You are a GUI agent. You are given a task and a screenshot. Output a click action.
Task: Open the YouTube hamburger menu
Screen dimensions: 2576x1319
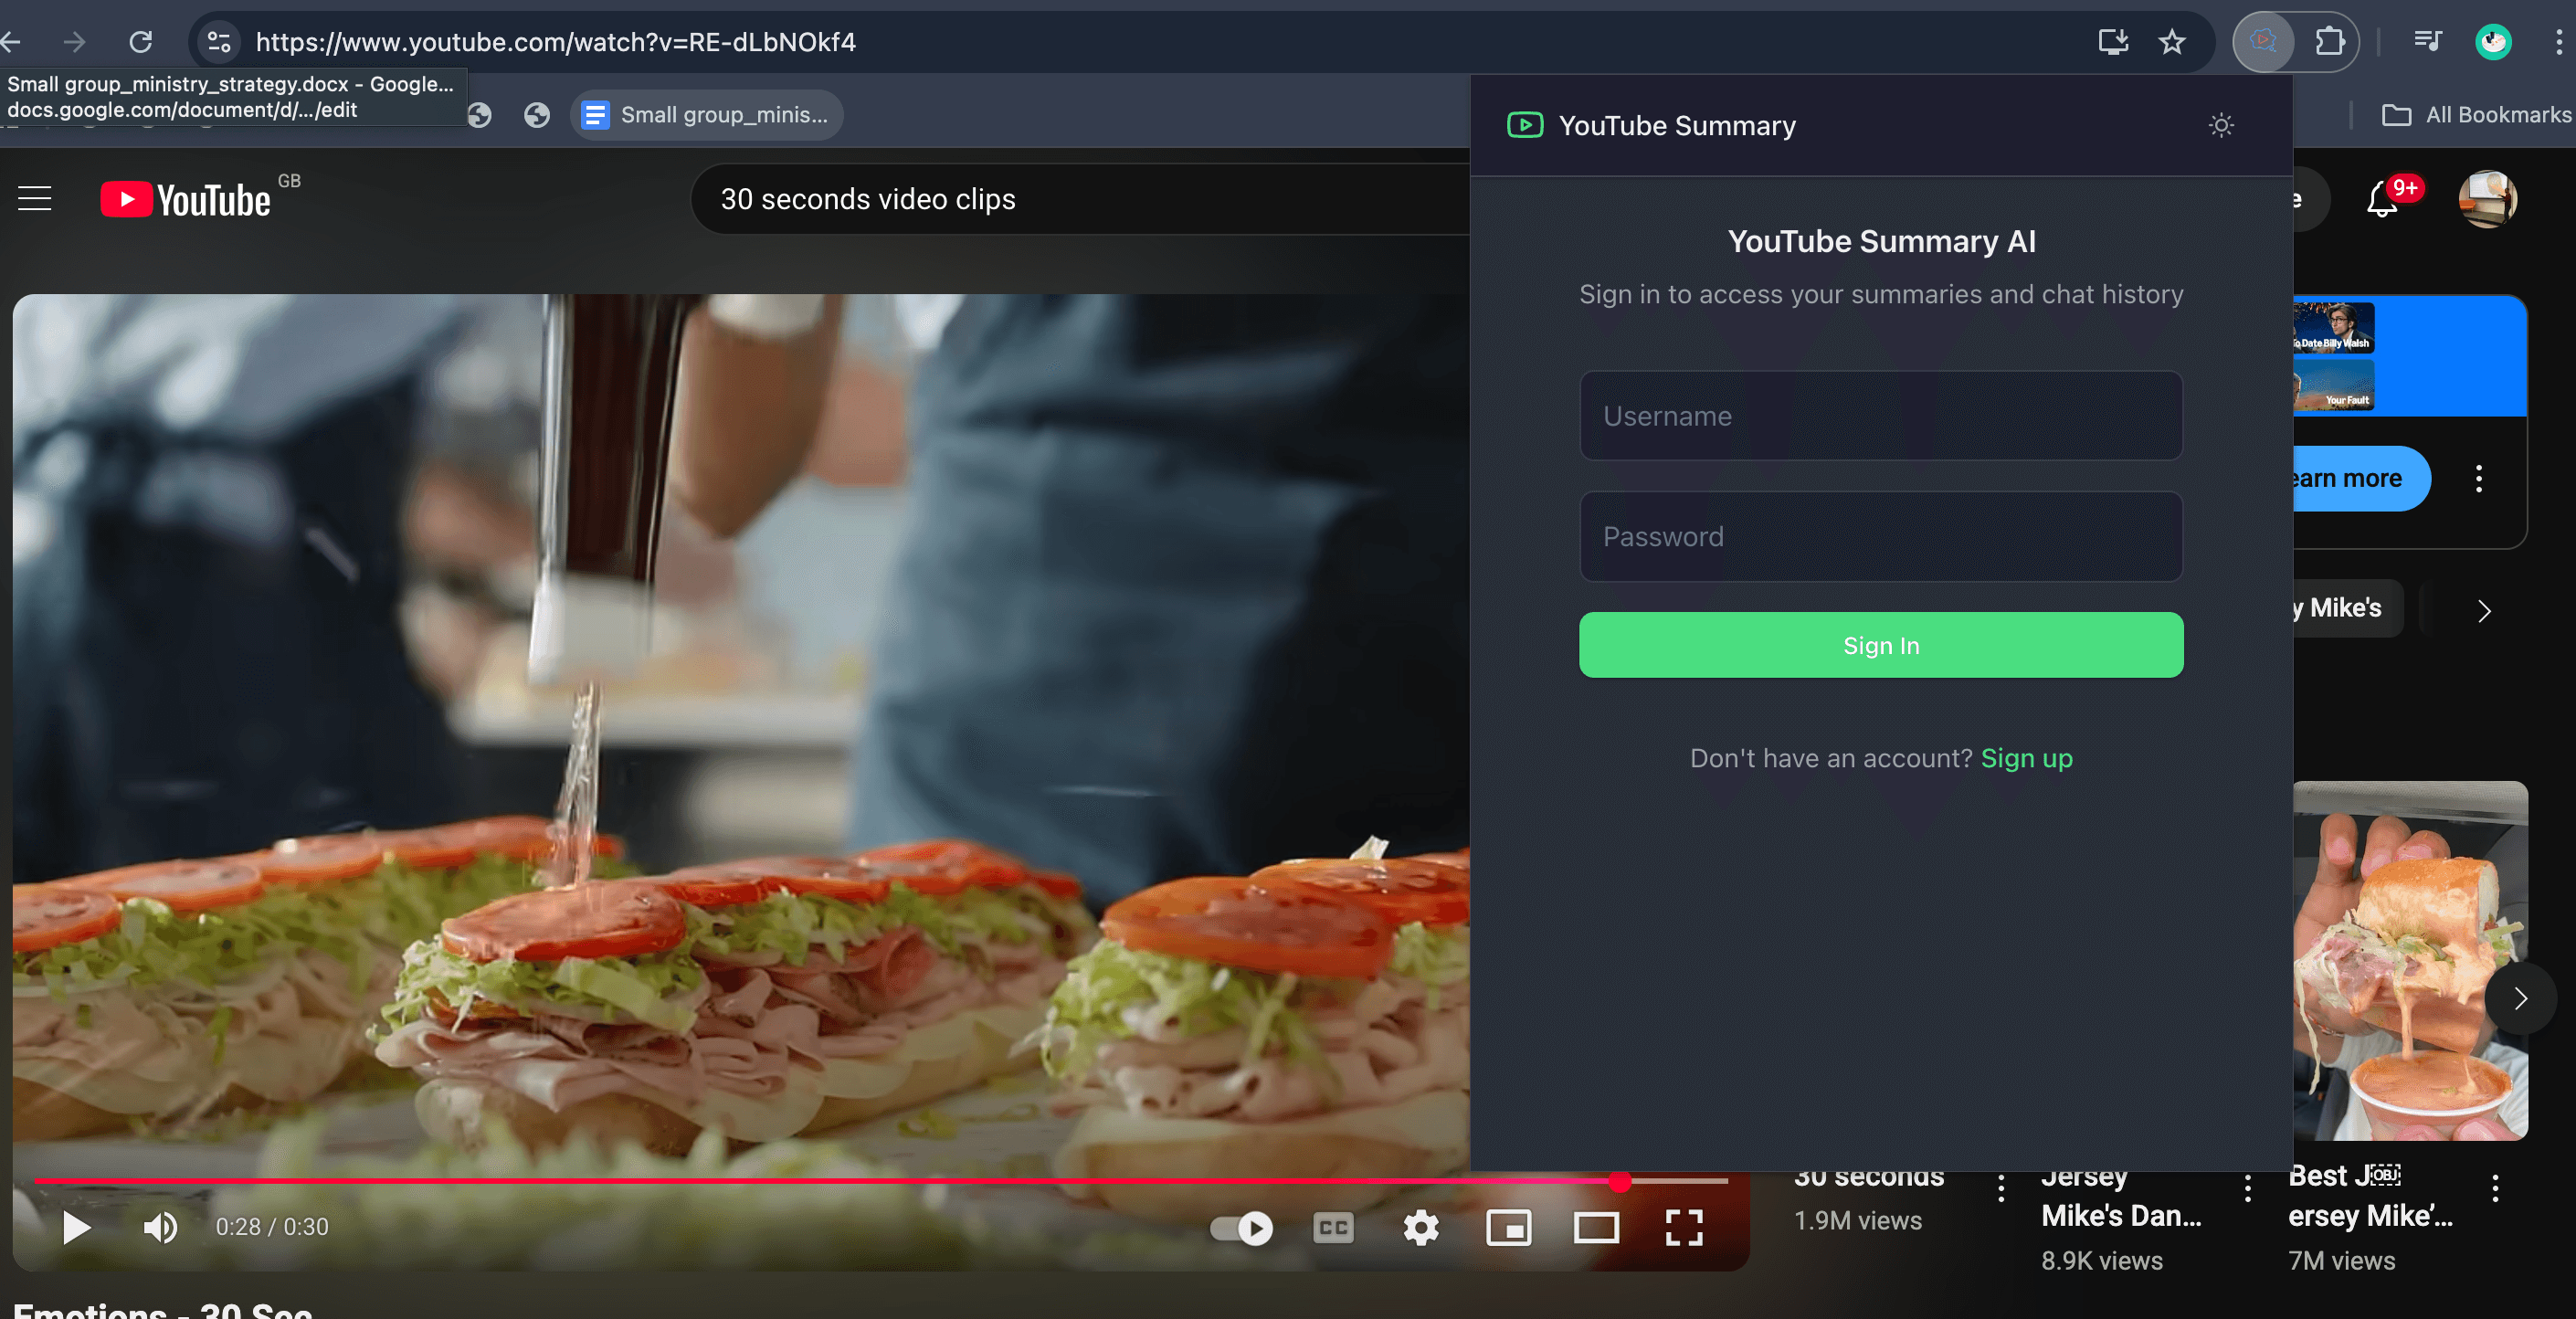pyautogui.click(x=34, y=199)
